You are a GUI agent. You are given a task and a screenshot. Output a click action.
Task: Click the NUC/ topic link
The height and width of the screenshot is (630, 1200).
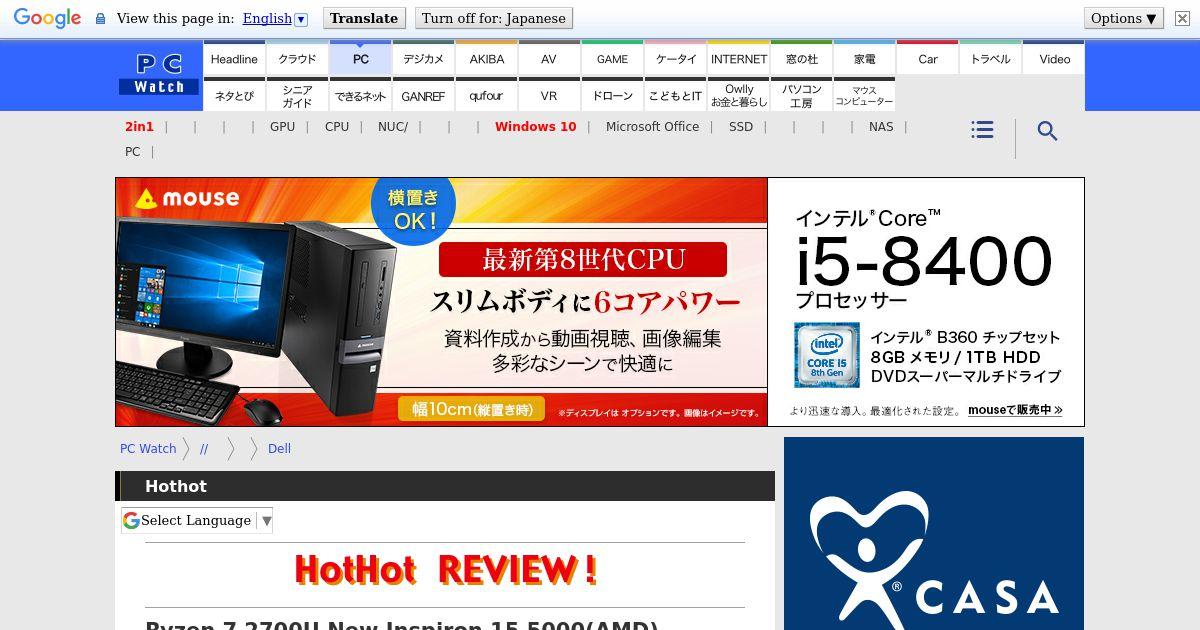point(393,127)
